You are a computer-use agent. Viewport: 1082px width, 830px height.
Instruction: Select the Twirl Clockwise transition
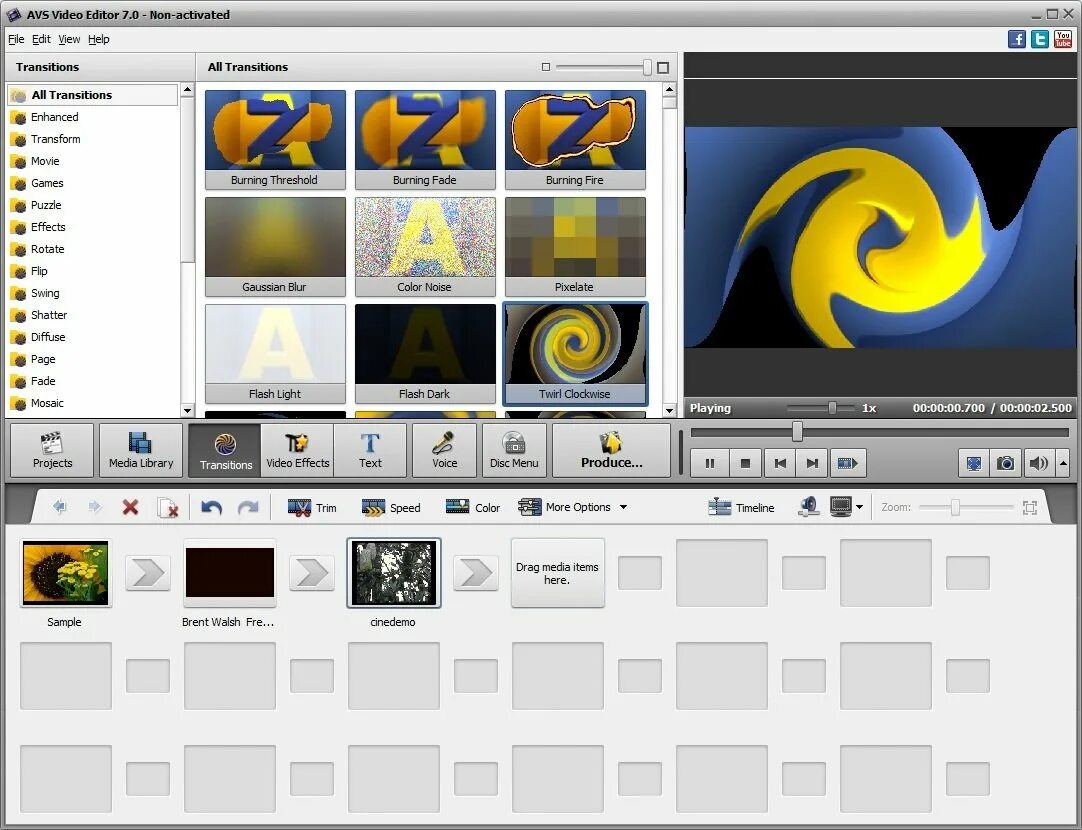[575, 353]
